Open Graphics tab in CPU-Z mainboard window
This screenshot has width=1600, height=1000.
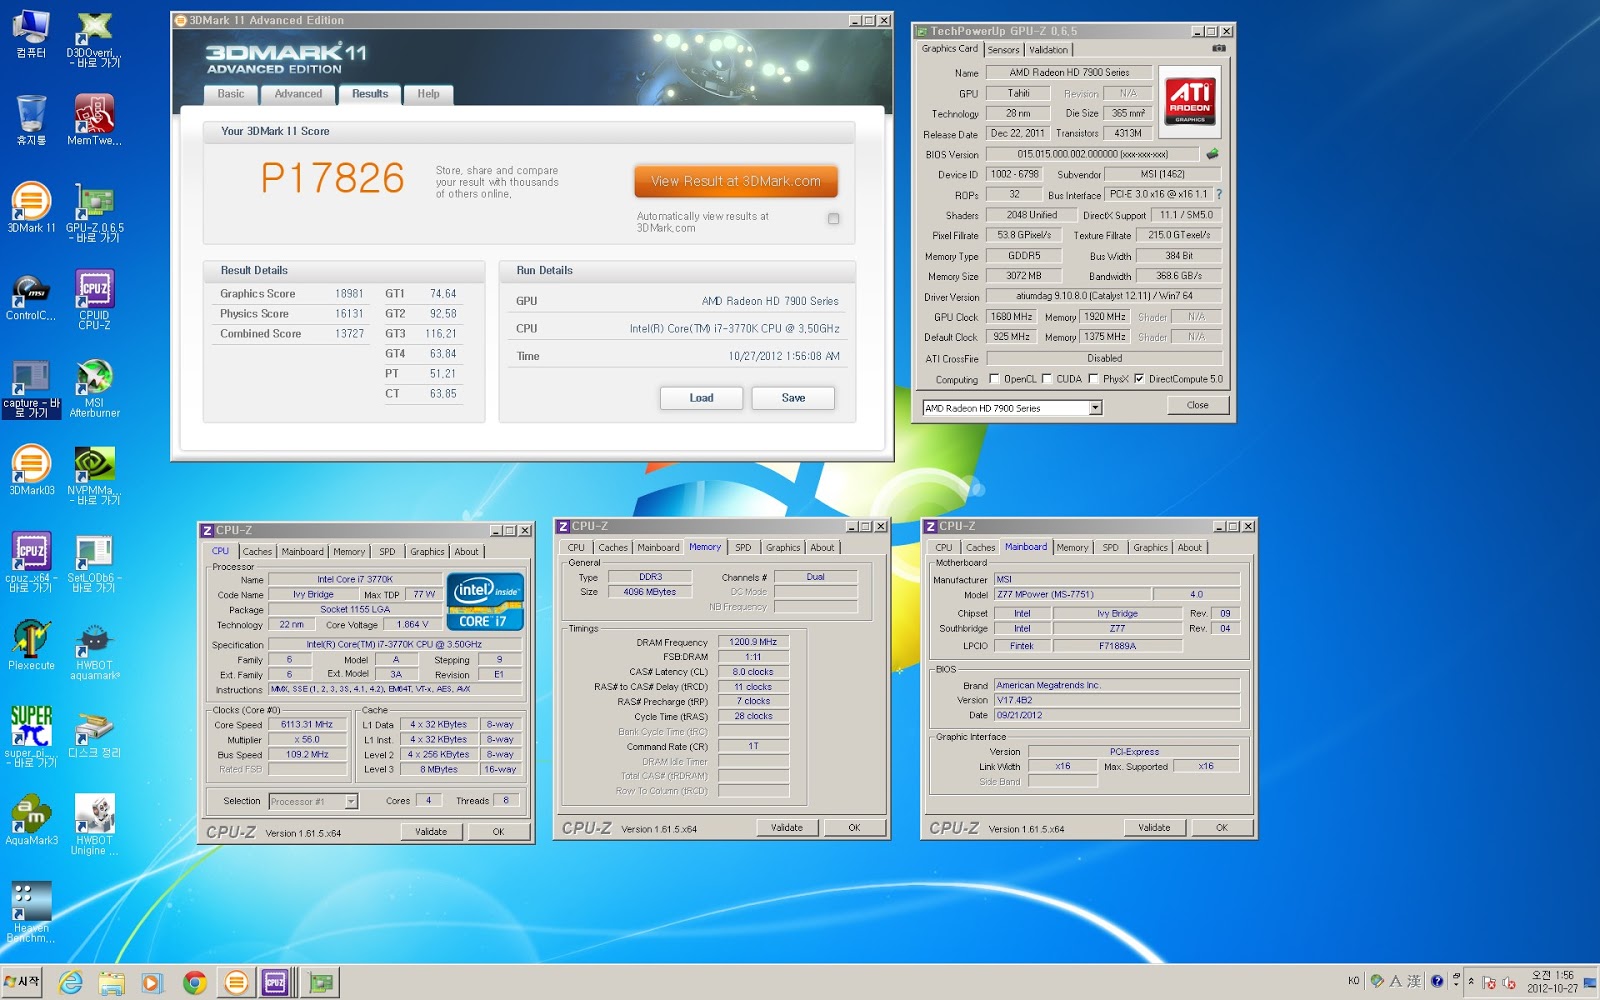[1150, 547]
